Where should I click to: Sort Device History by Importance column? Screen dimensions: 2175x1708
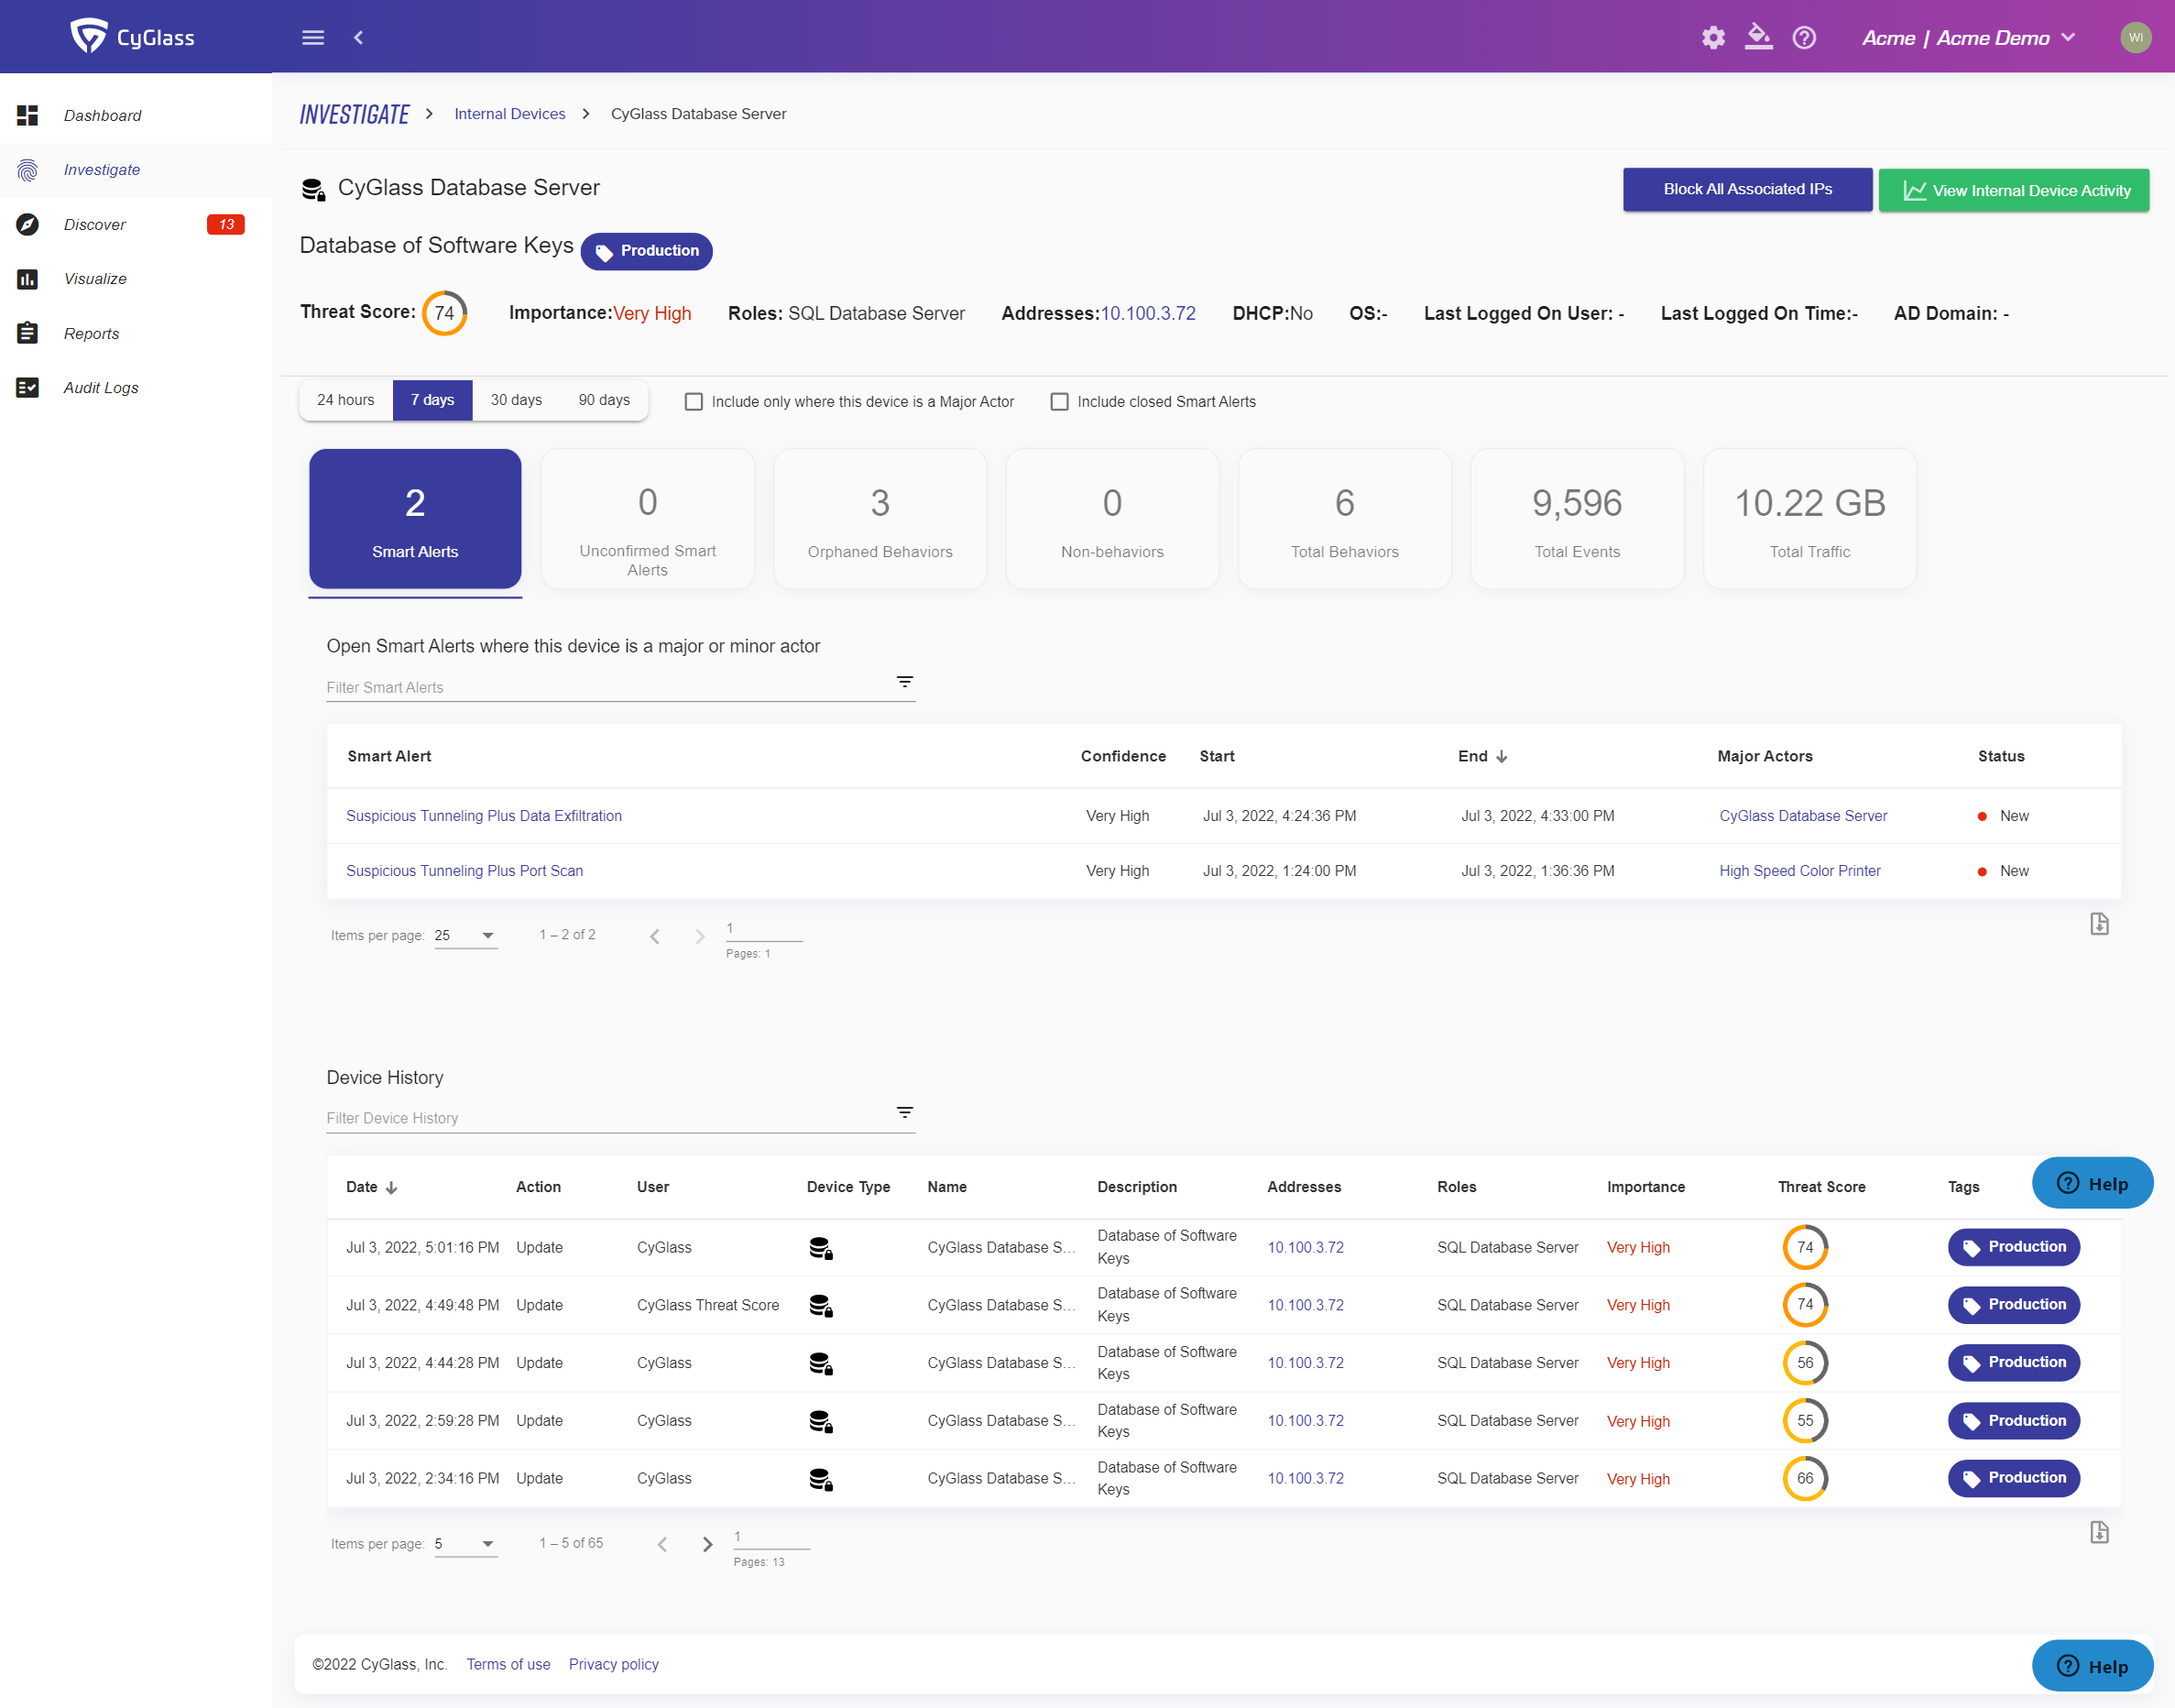1645,1187
